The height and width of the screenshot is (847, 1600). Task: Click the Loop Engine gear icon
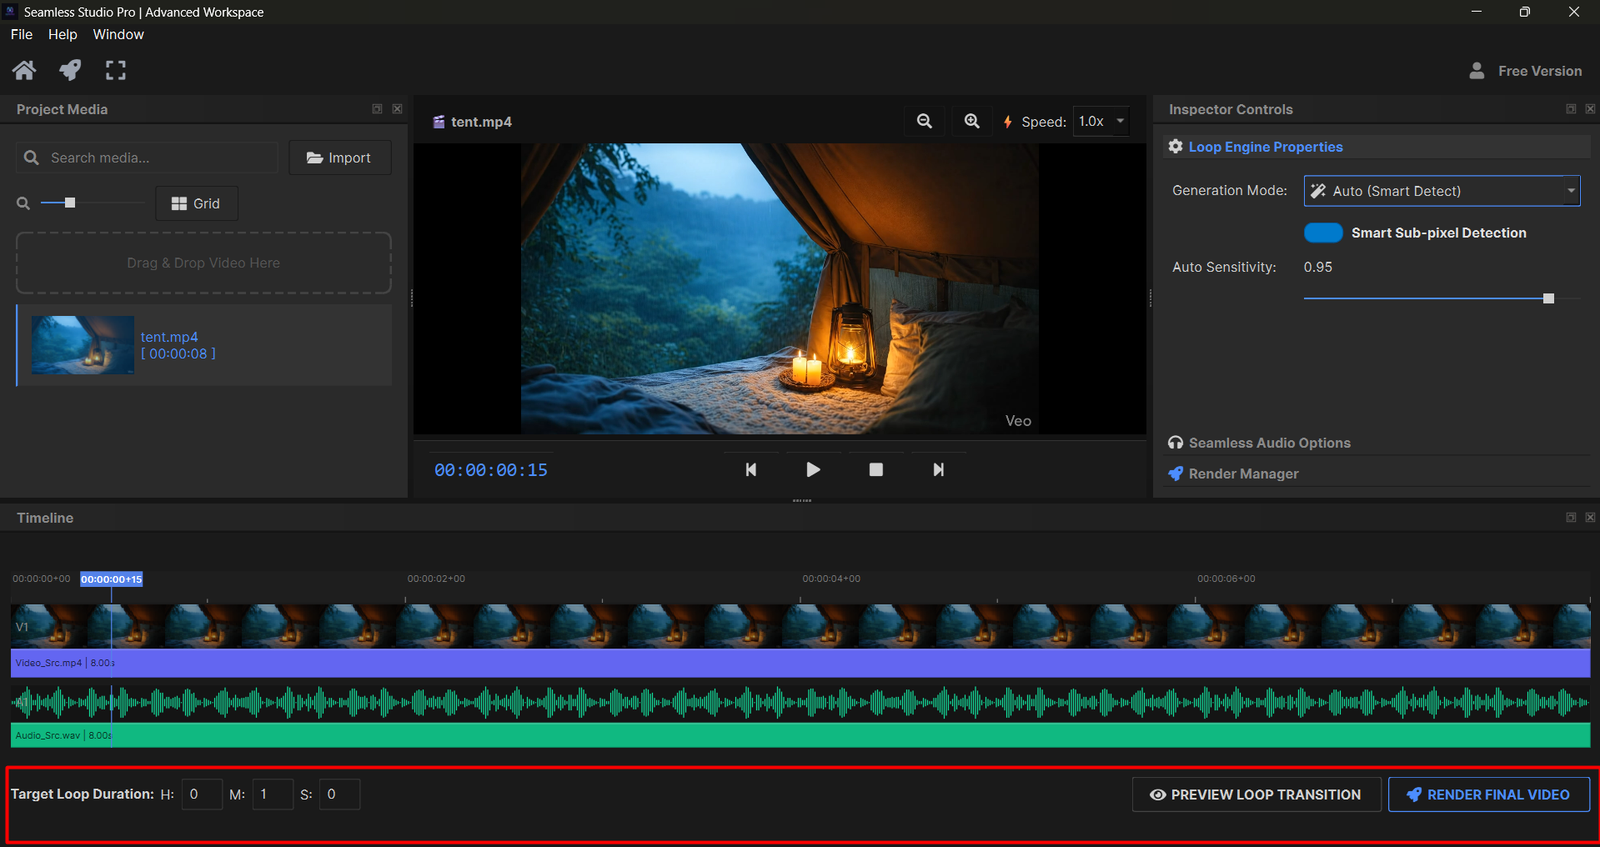(x=1176, y=146)
